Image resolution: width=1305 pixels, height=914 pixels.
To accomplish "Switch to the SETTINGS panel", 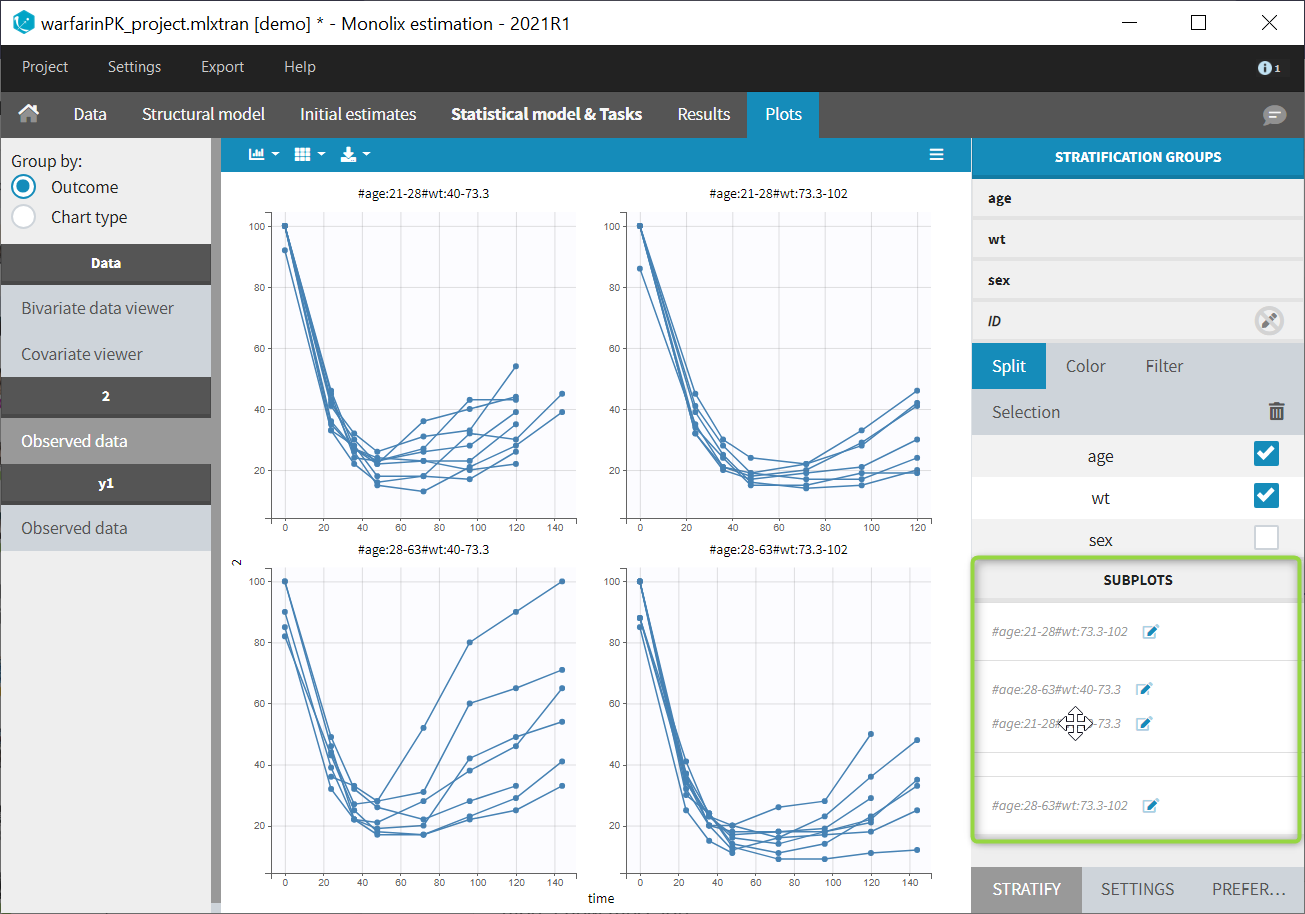I will click(x=1137, y=889).
